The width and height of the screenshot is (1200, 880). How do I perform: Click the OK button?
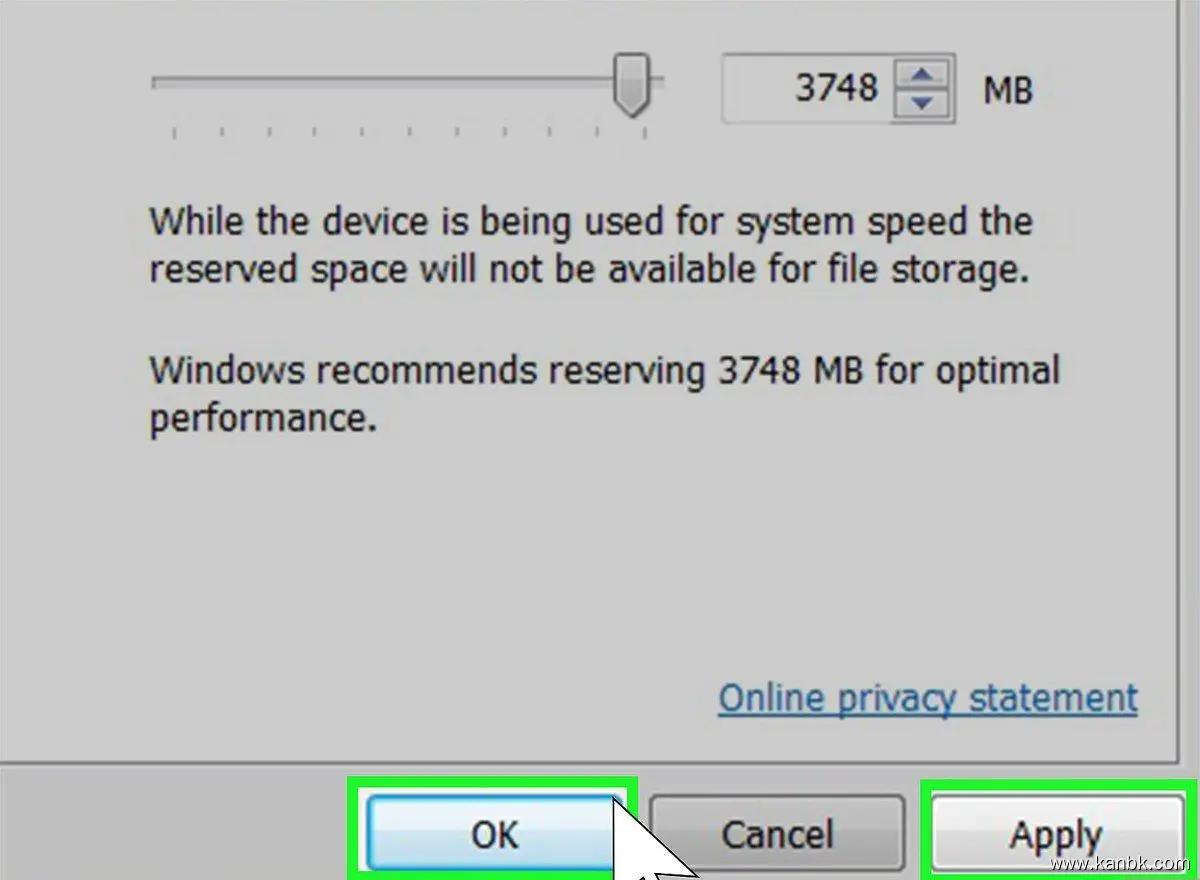[x=492, y=833]
